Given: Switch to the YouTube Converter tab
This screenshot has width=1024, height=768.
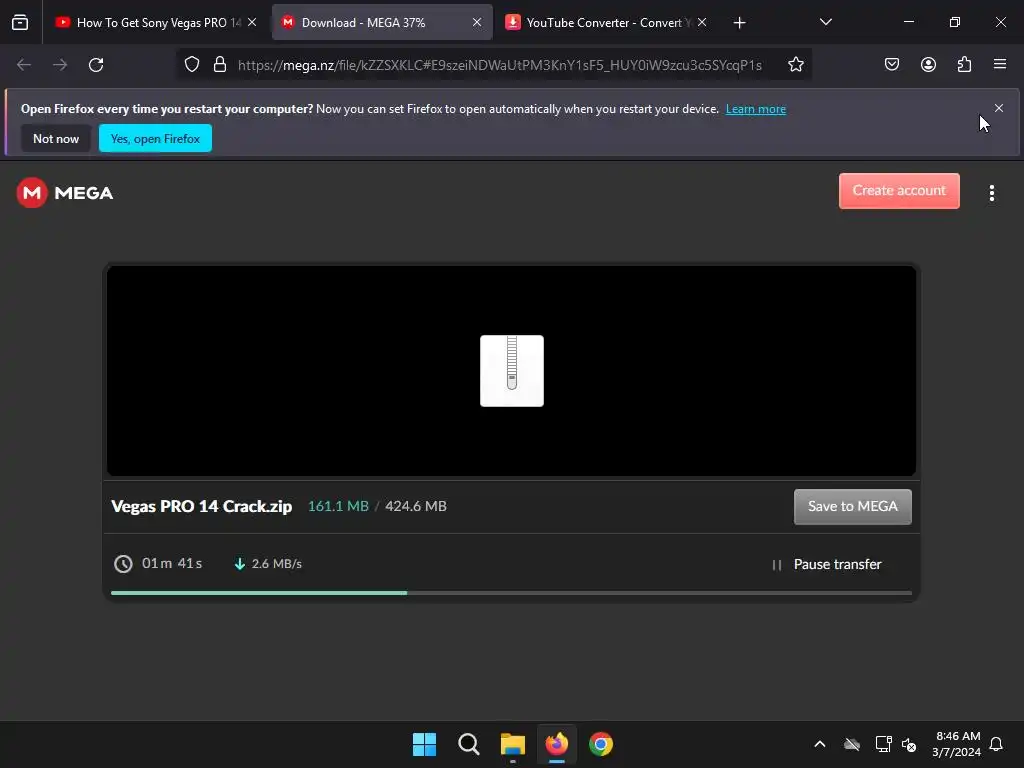Looking at the screenshot, I should (x=605, y=22).
